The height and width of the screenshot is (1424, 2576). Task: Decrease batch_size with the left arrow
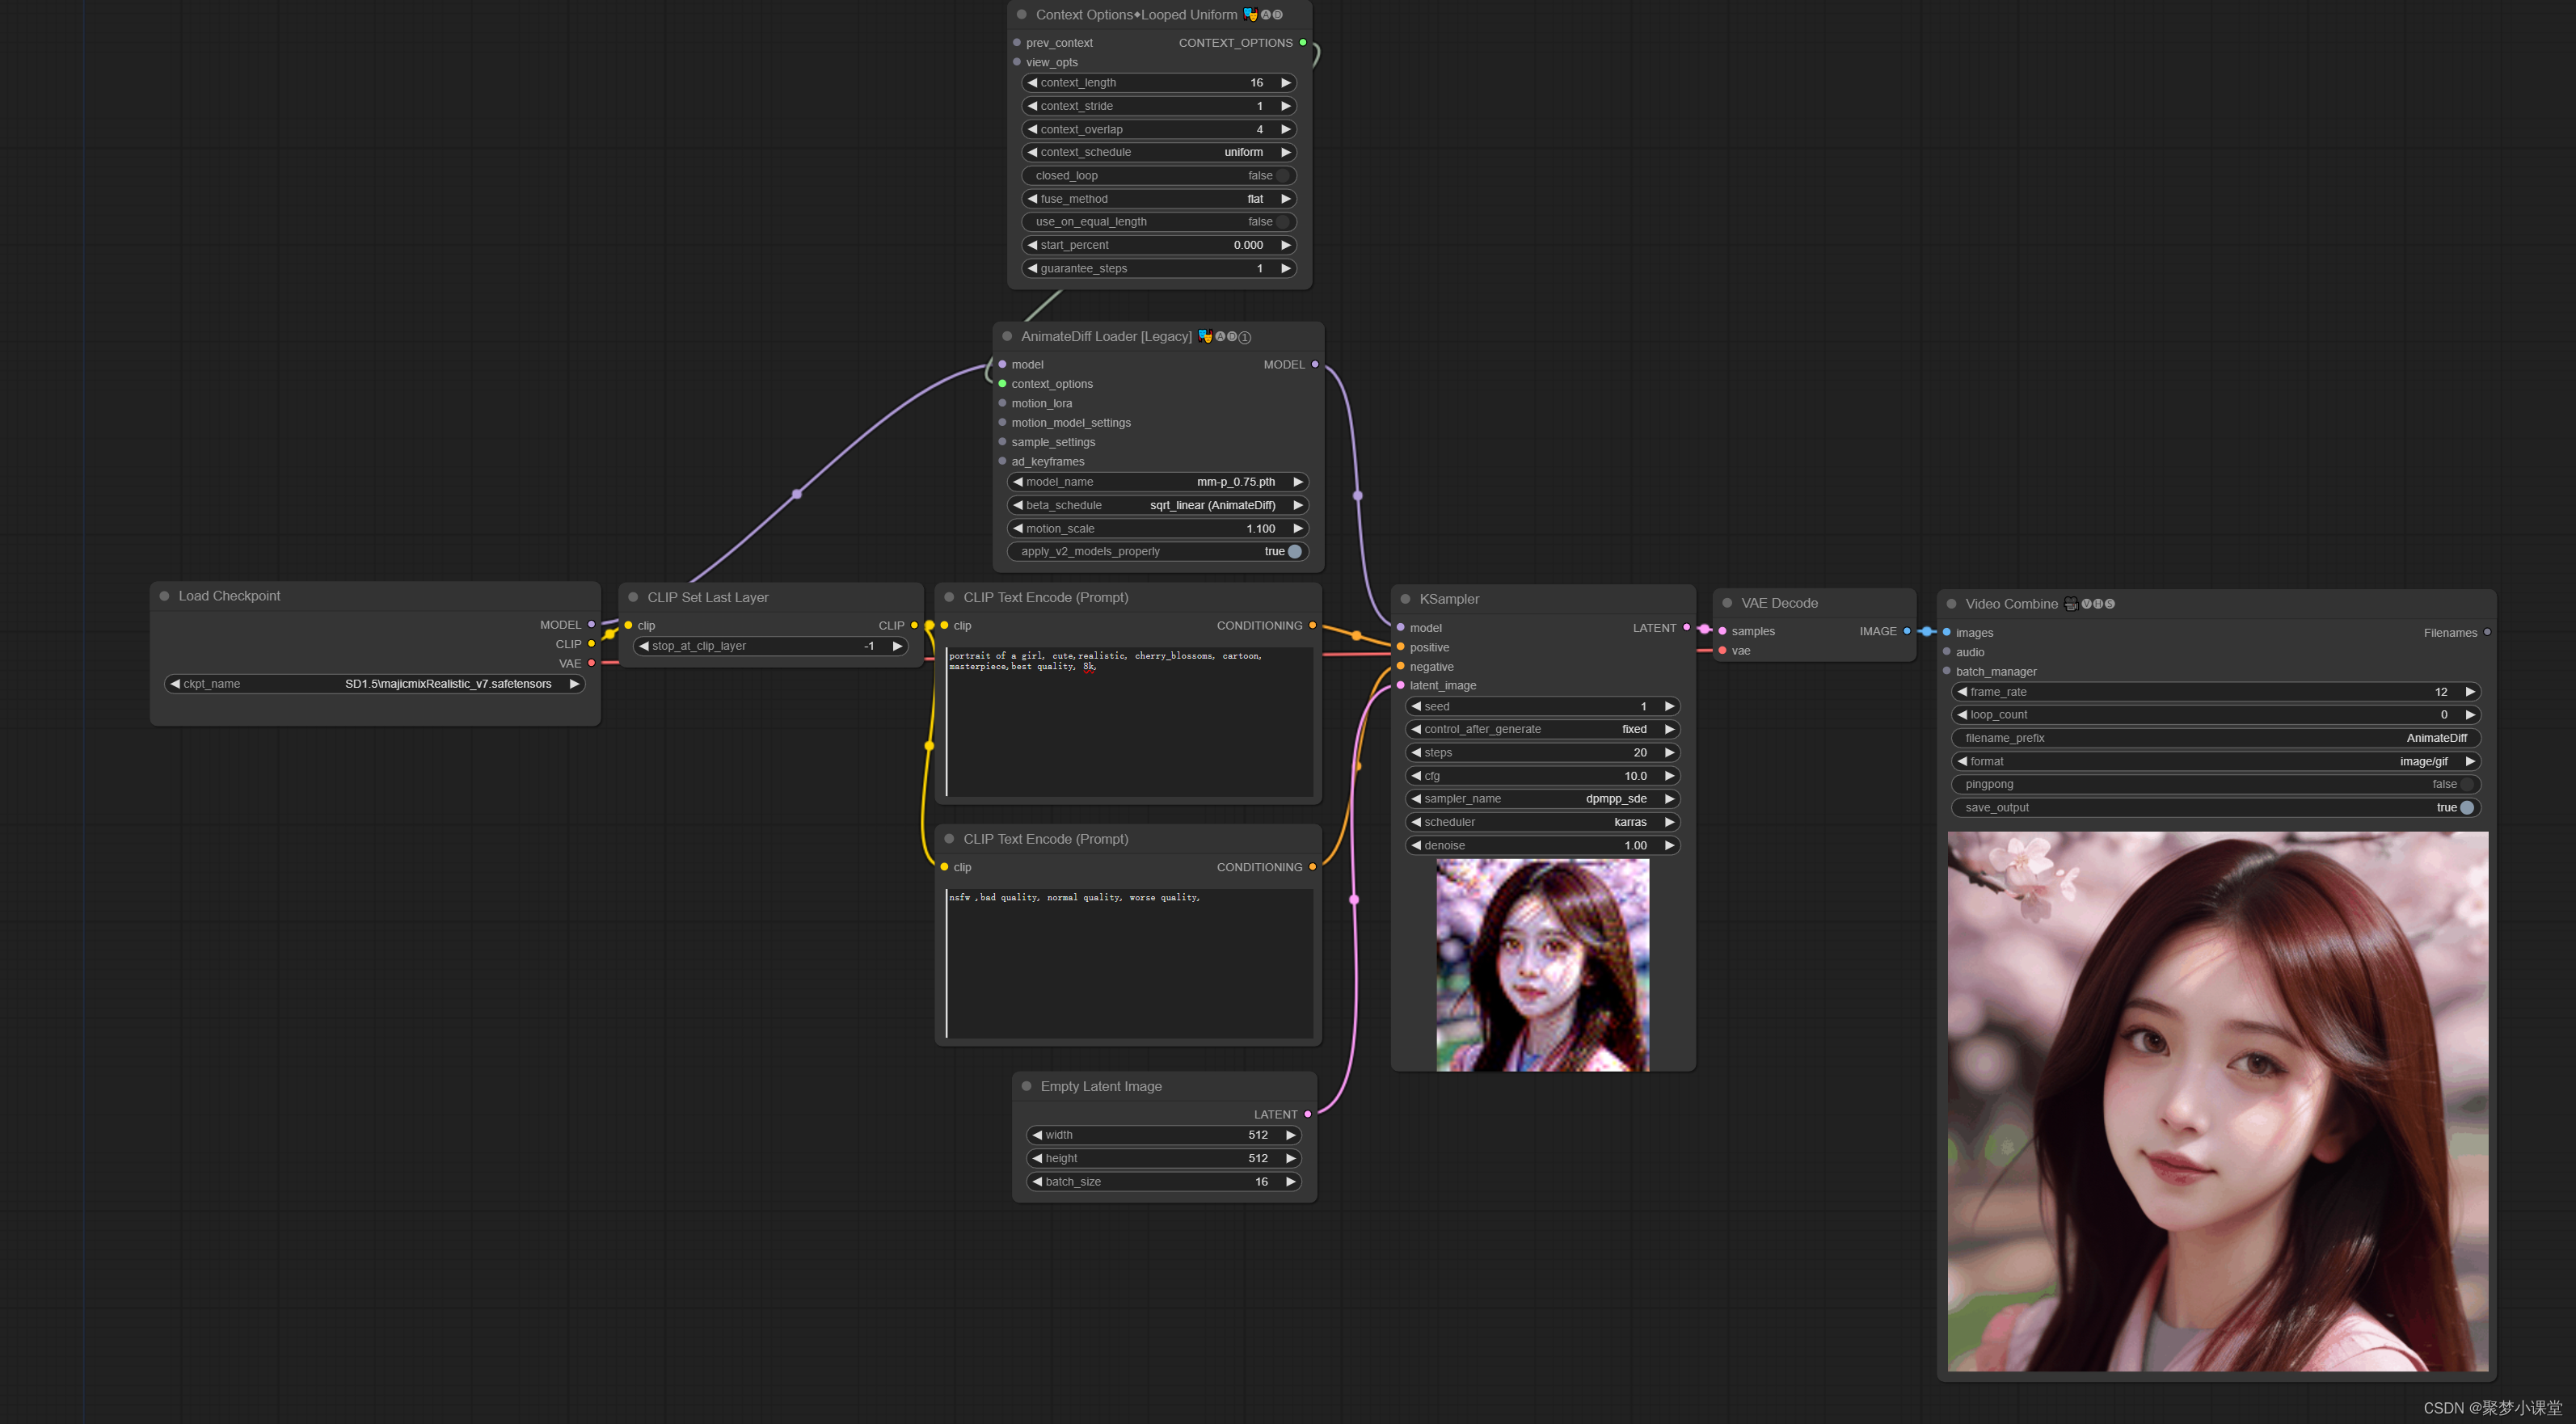[1037, 1182]
